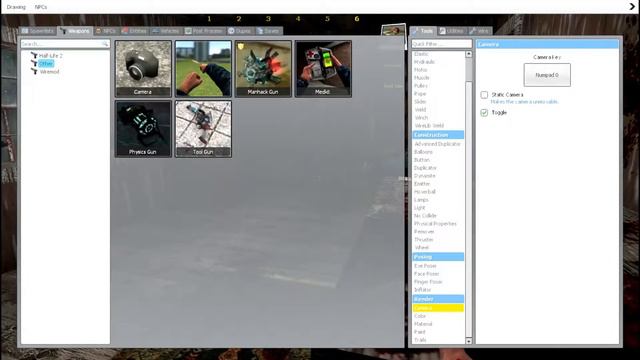Select the Camera weapon icon
The image size is (640, 360).
143,69
